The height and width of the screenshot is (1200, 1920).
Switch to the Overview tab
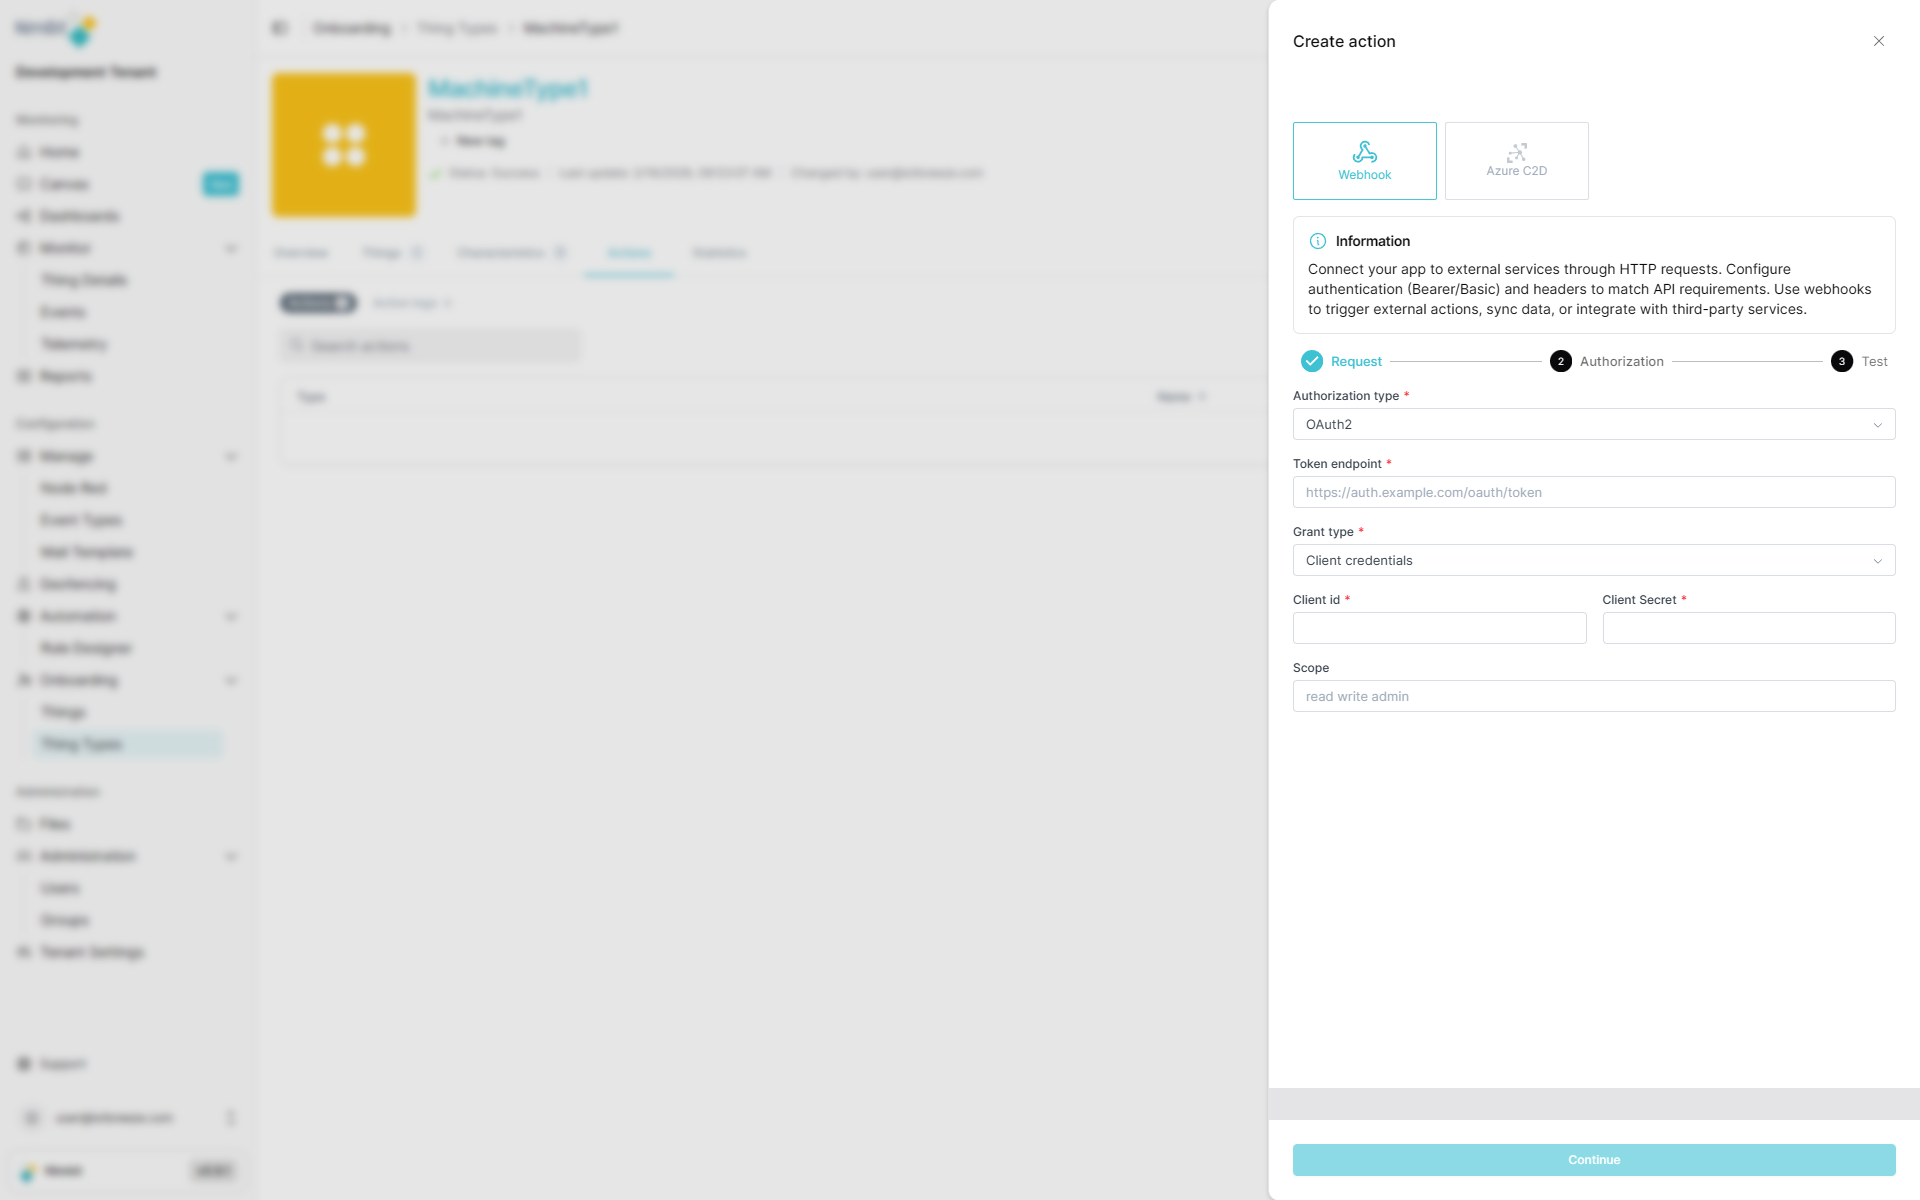[302, 253]
